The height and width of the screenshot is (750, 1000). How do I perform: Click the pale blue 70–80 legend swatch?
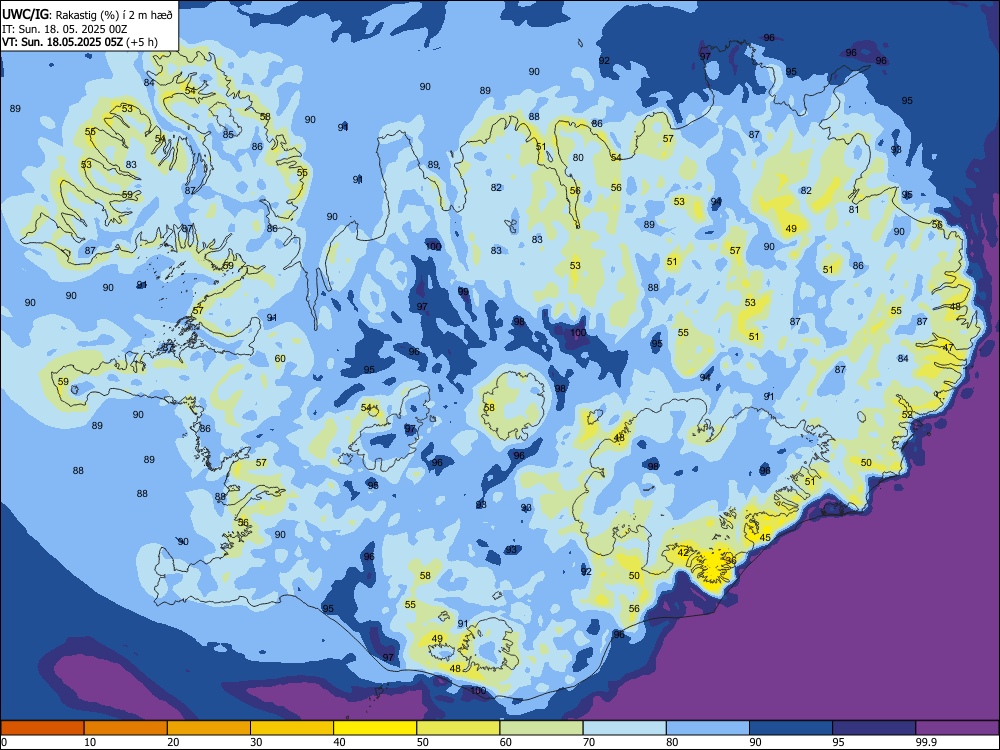[x=625, y=728]
